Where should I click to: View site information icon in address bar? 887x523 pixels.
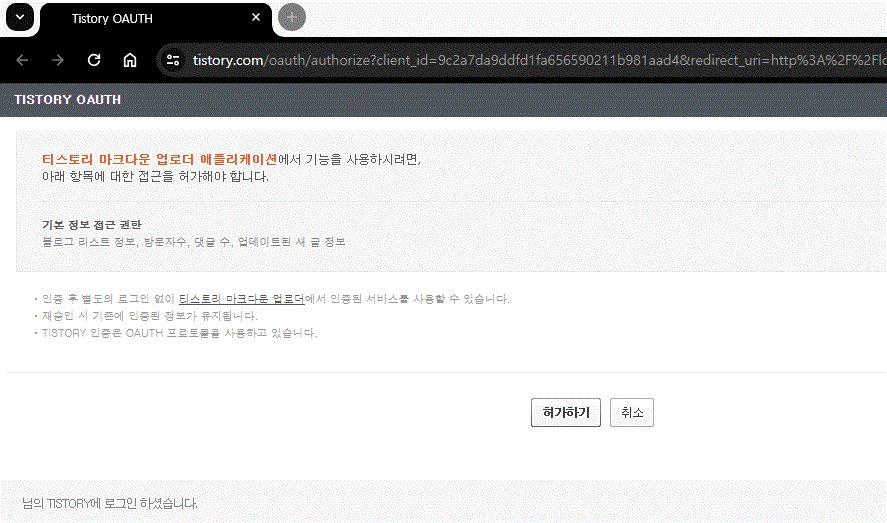click(173, 60)
